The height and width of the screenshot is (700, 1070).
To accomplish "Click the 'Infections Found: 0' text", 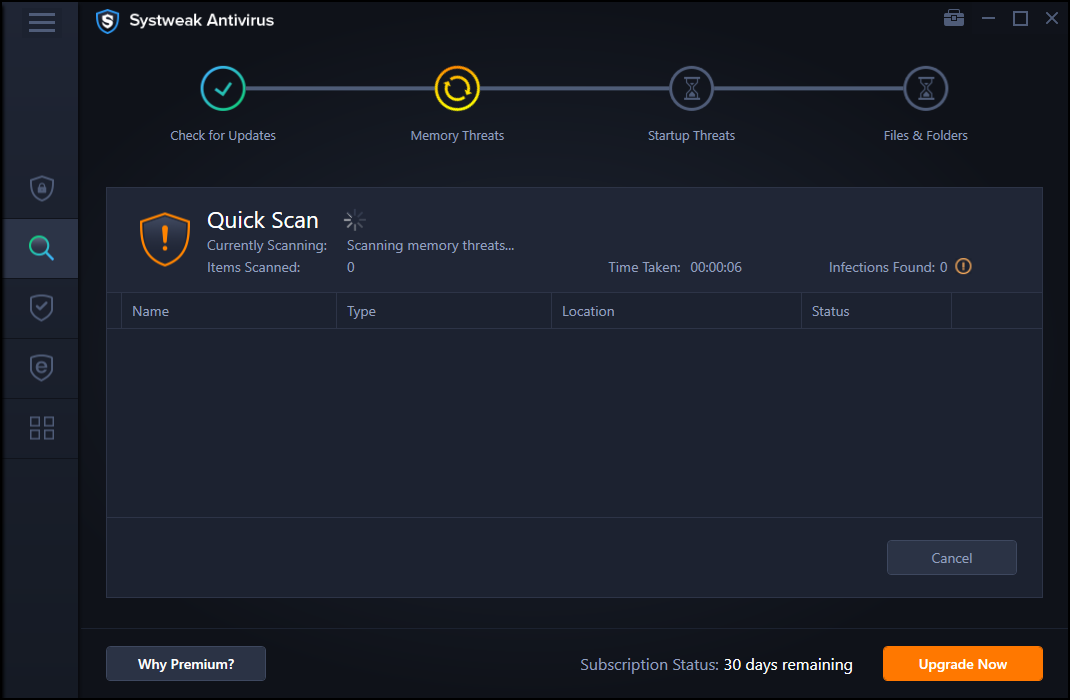I will point(888,267).
